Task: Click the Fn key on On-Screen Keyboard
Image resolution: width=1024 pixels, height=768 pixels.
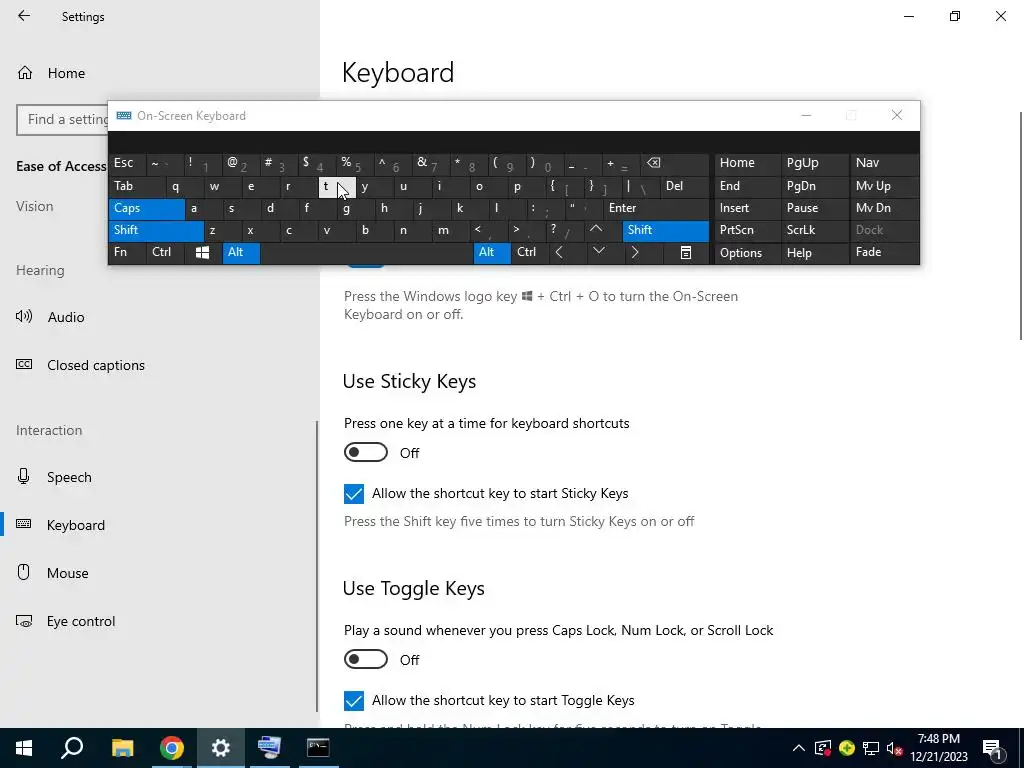Action: (127, 253)
